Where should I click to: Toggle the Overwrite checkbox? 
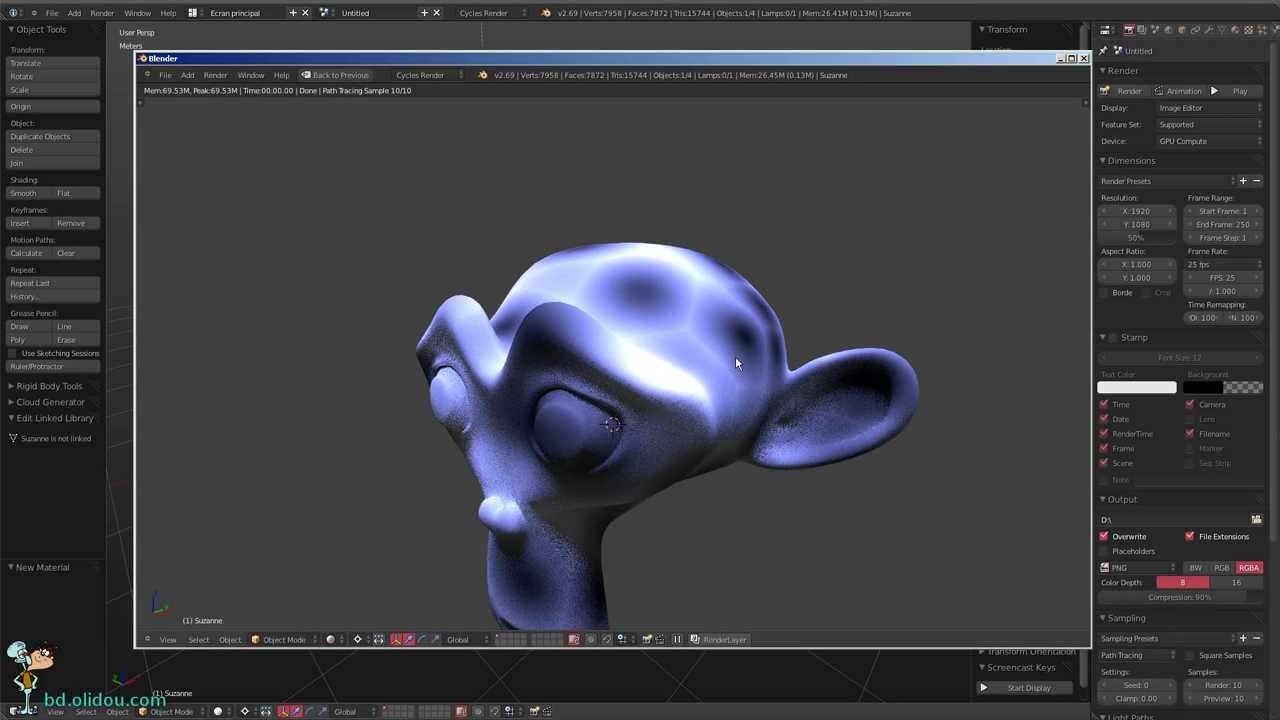tap(1104, 537)
